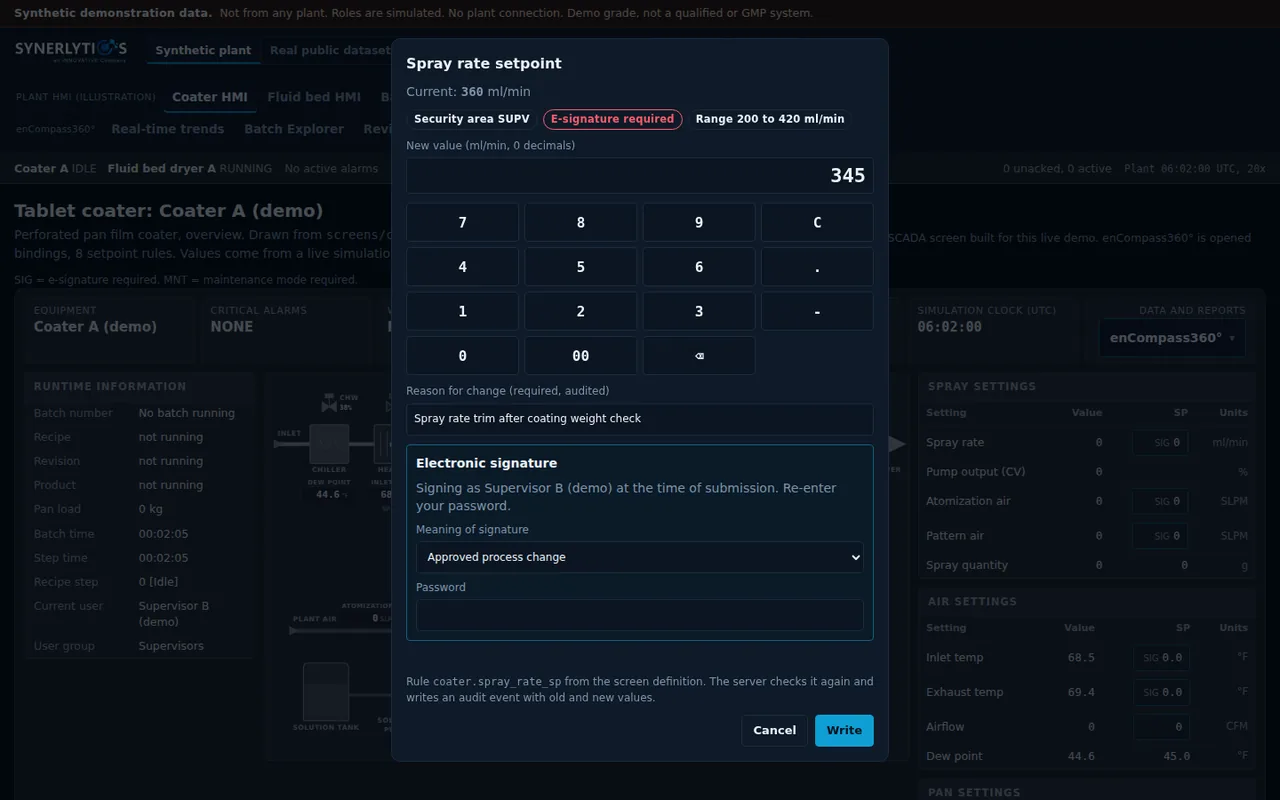Open the Real-time trends view
The height and width of the screenshot is (800, 1280).
(168, 129)
